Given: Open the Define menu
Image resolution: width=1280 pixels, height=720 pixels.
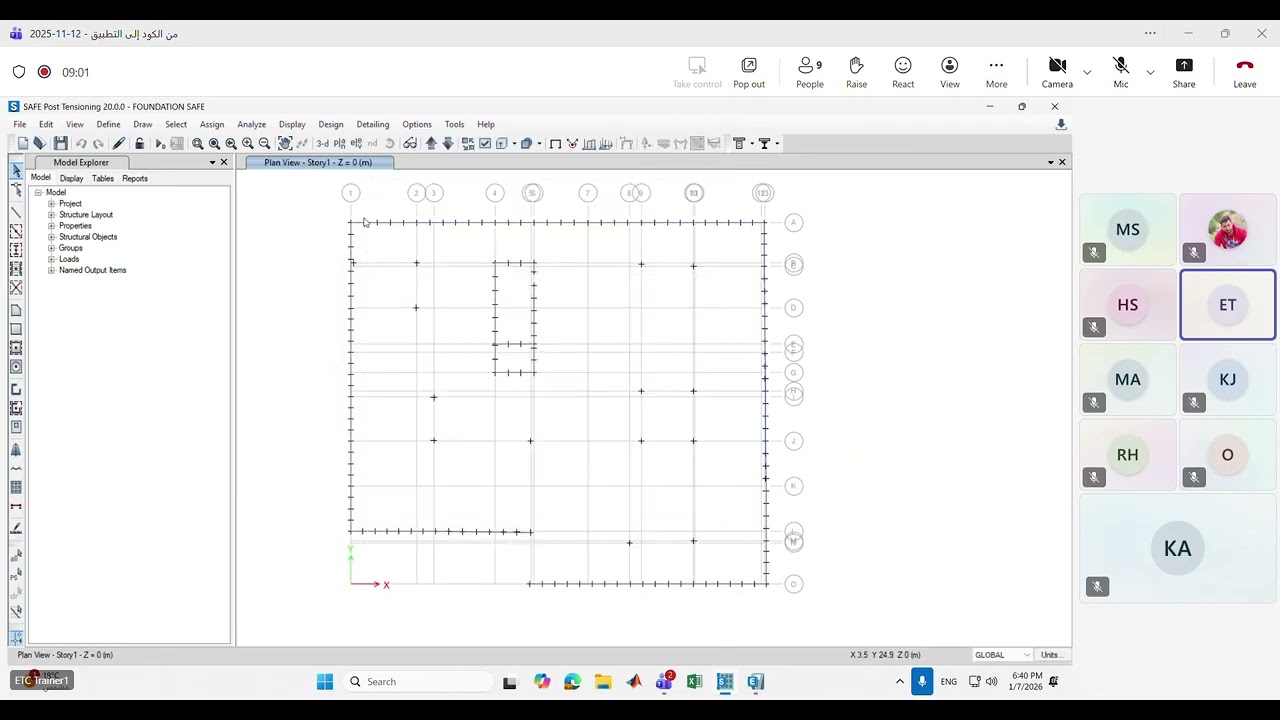Looking at the screenshot, I should (x=108, y=125).
